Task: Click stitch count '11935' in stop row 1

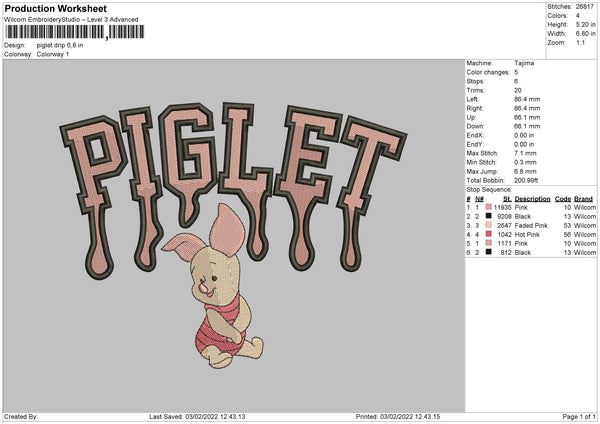Action: click(502, 207)
